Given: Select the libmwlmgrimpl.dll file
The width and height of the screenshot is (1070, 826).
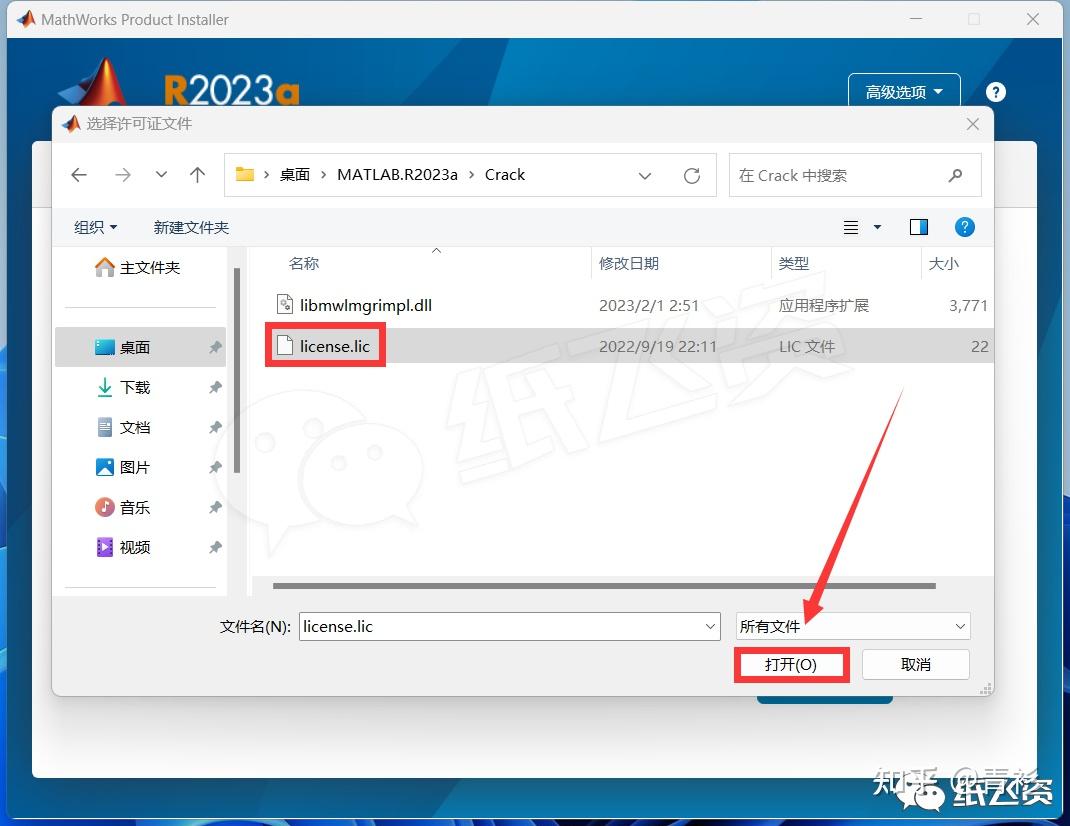Looking at the screenshot, I should pyautogui.click(x=366, y=305).
